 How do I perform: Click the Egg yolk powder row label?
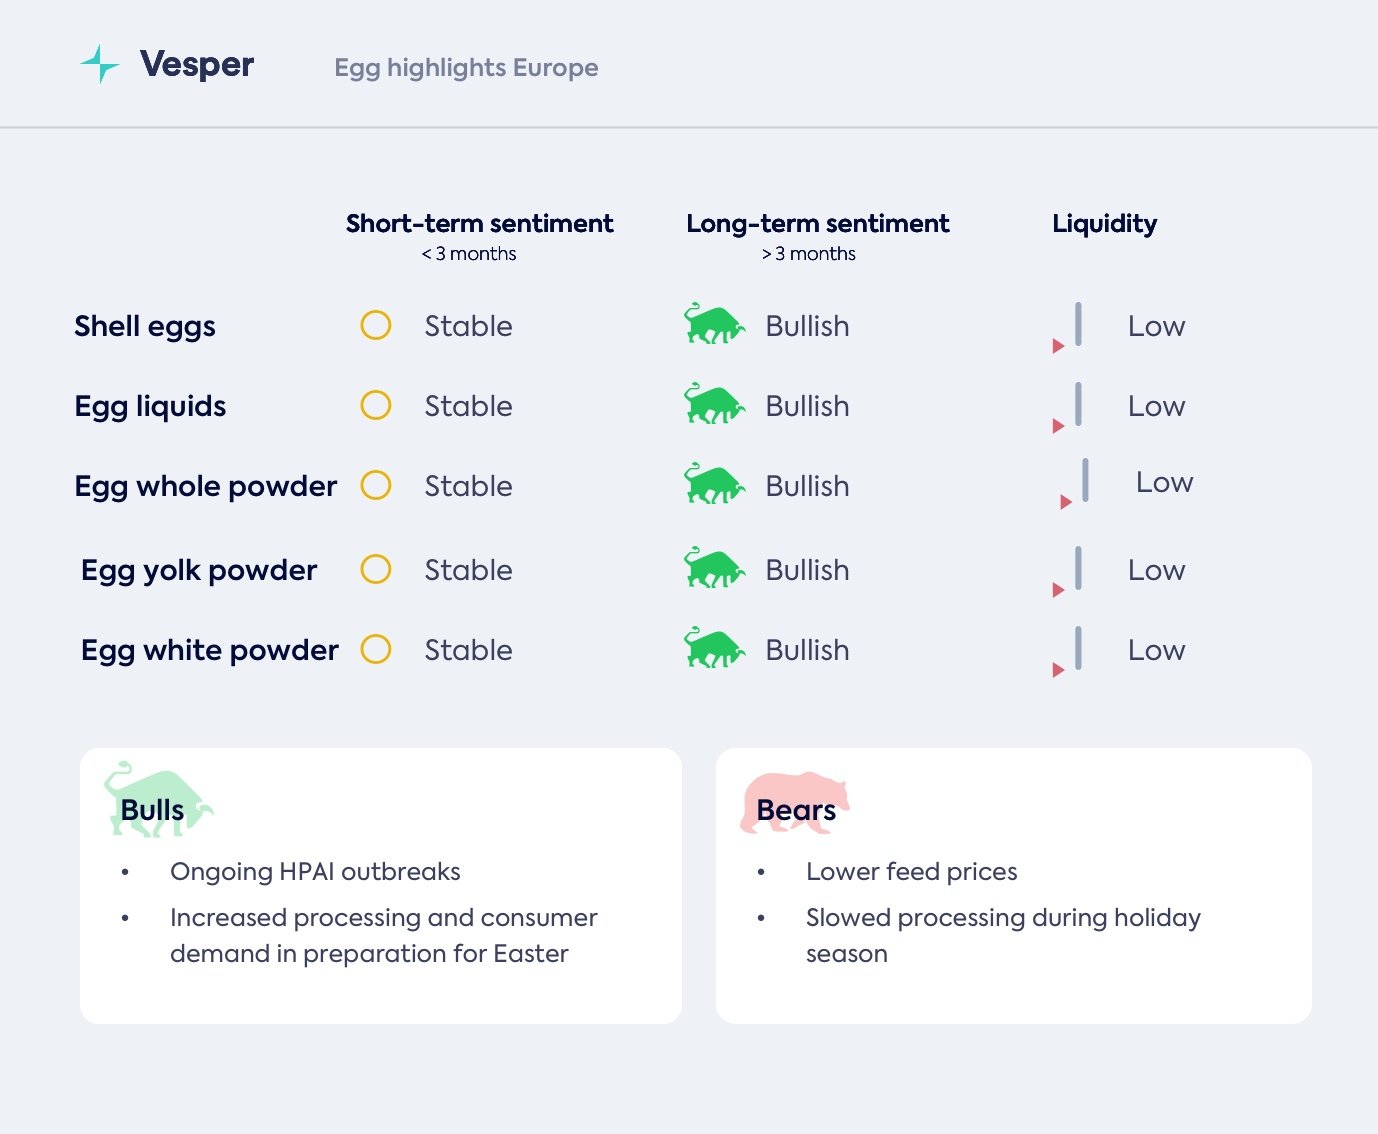pos(199,570)
